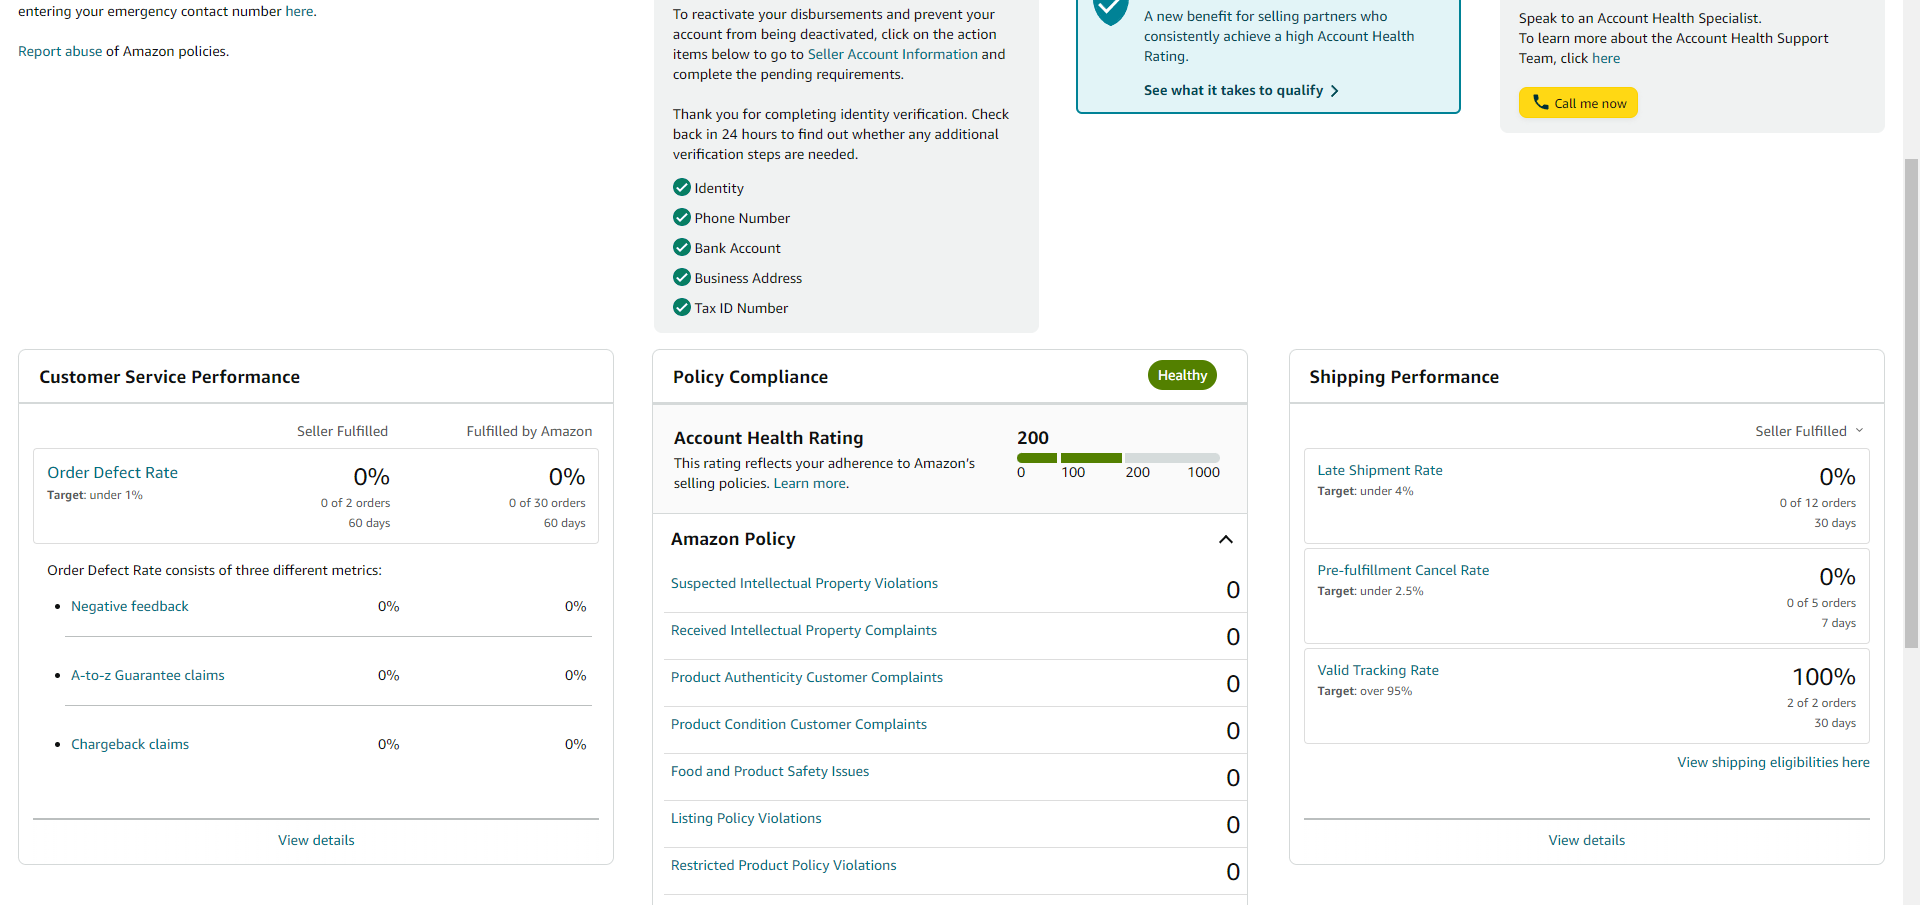Click the Healthy status badge
The width and height of the screenshot is (1920, 905).
click(1182, 375)
